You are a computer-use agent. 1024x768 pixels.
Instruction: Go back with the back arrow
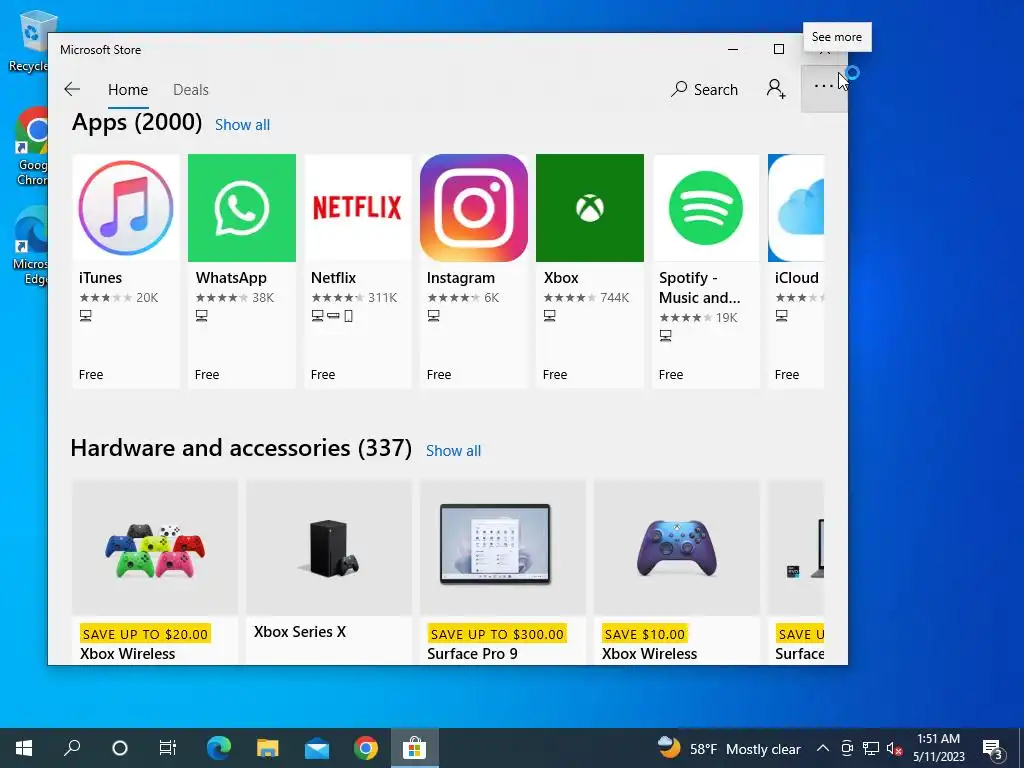point(72,89)
